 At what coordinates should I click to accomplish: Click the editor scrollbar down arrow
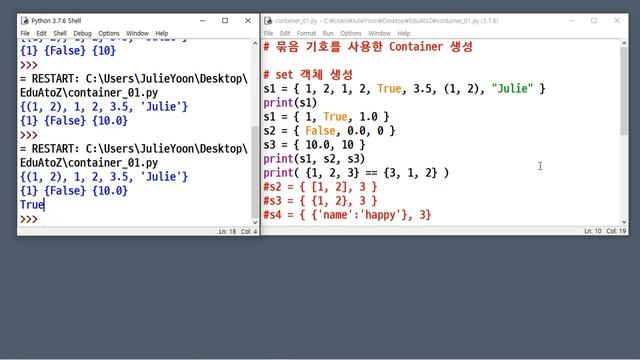pyautogui.click(x=624, y=222)
